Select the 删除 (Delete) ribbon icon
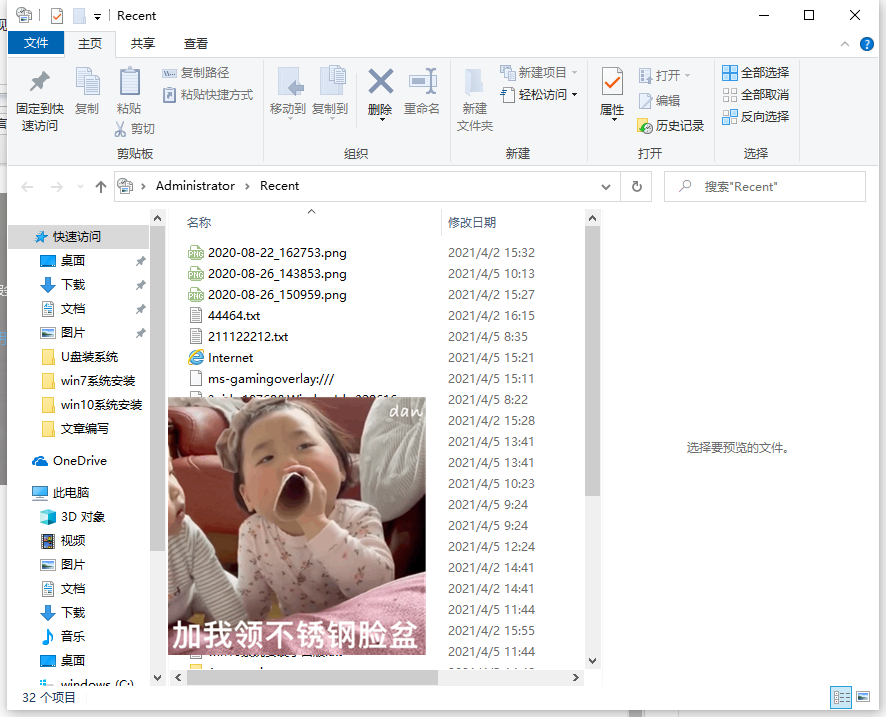 tap(379, 95)
